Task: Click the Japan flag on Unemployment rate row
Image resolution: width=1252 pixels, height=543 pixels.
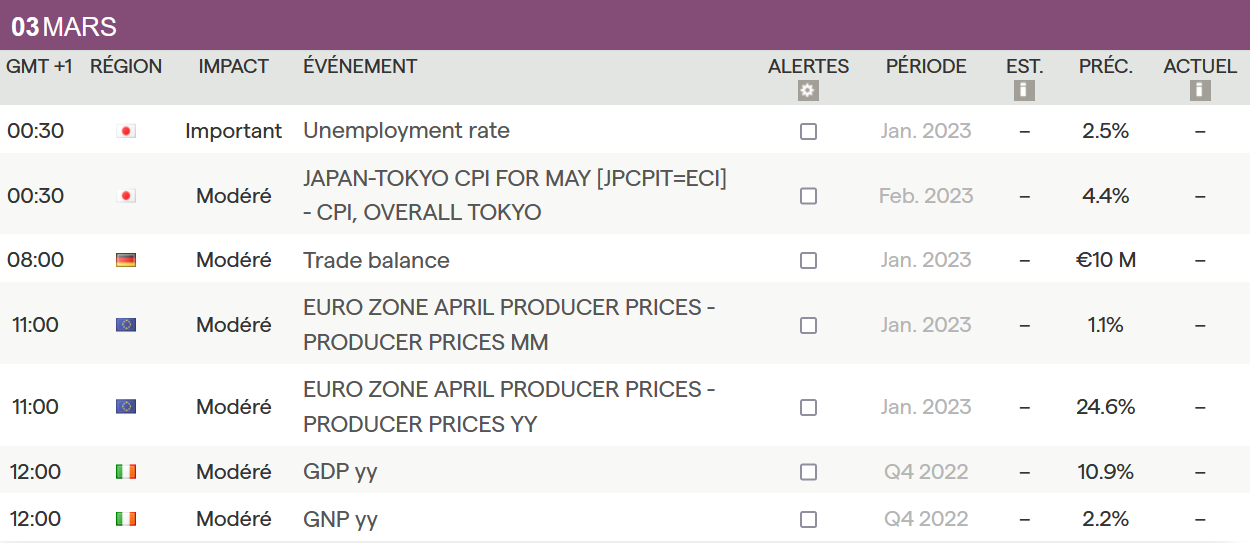Action: coord(126,131)
